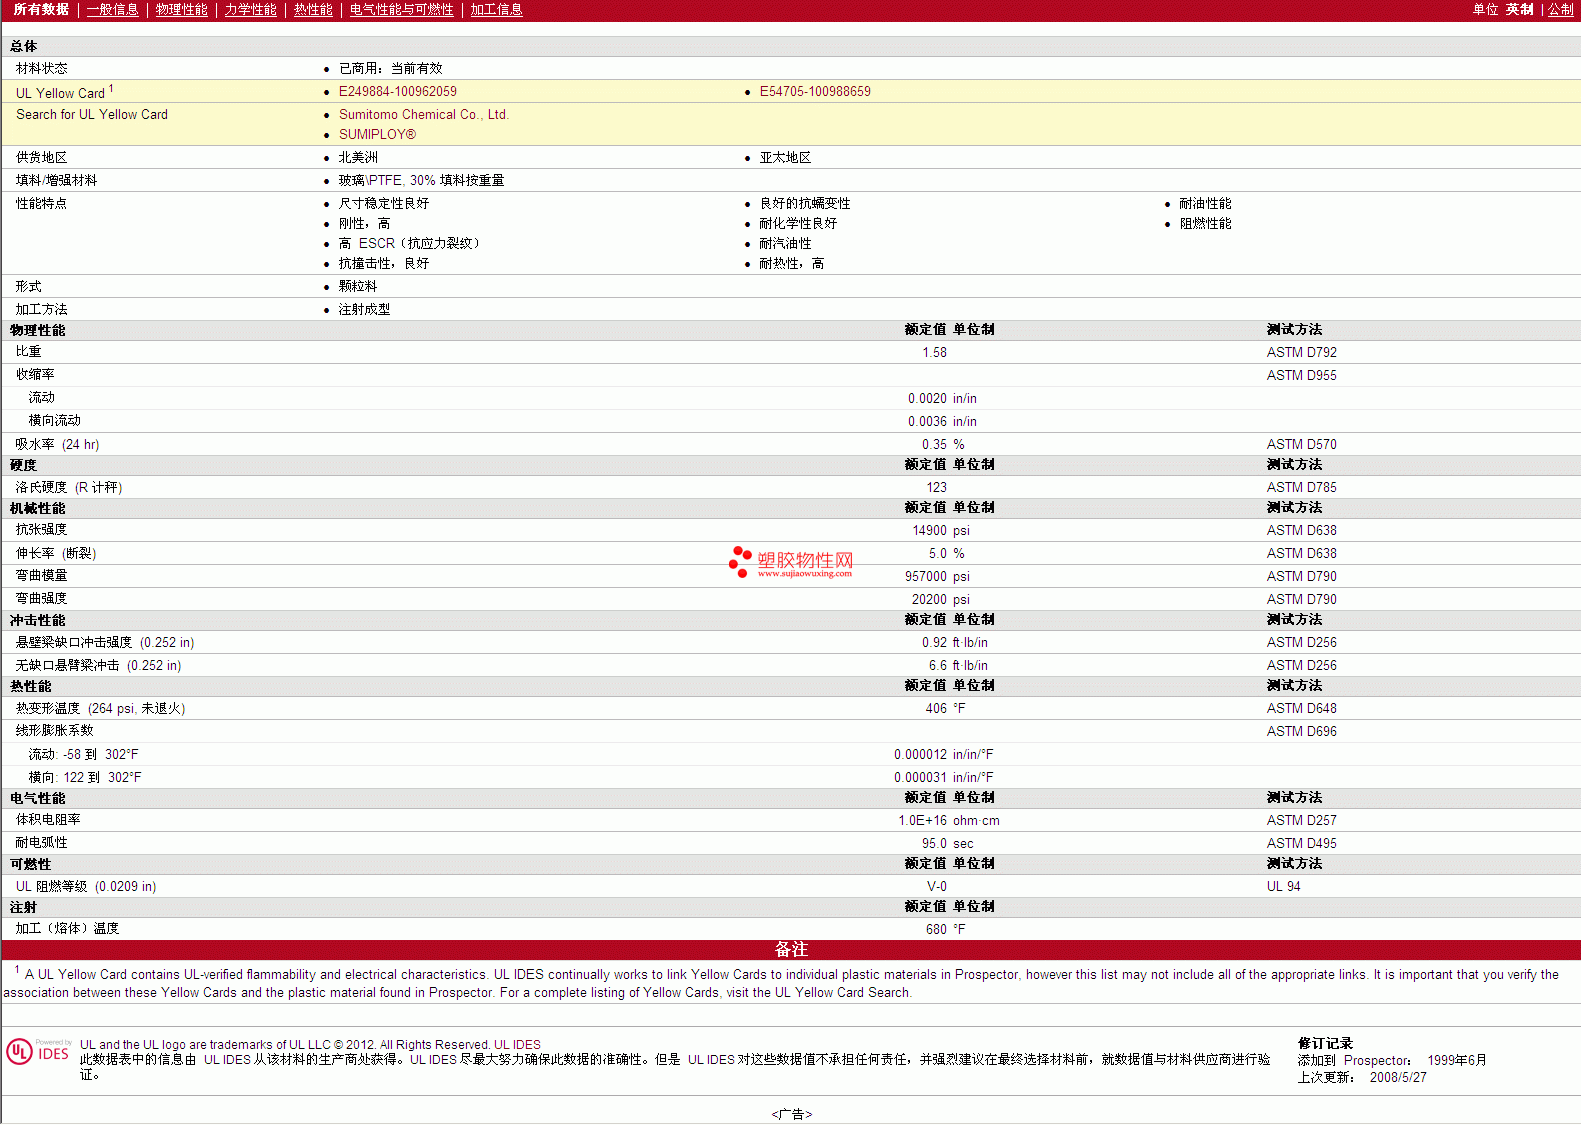Open the 所有数据 tab
The image size is (1581, 1125).
click(x=41, y=10)
